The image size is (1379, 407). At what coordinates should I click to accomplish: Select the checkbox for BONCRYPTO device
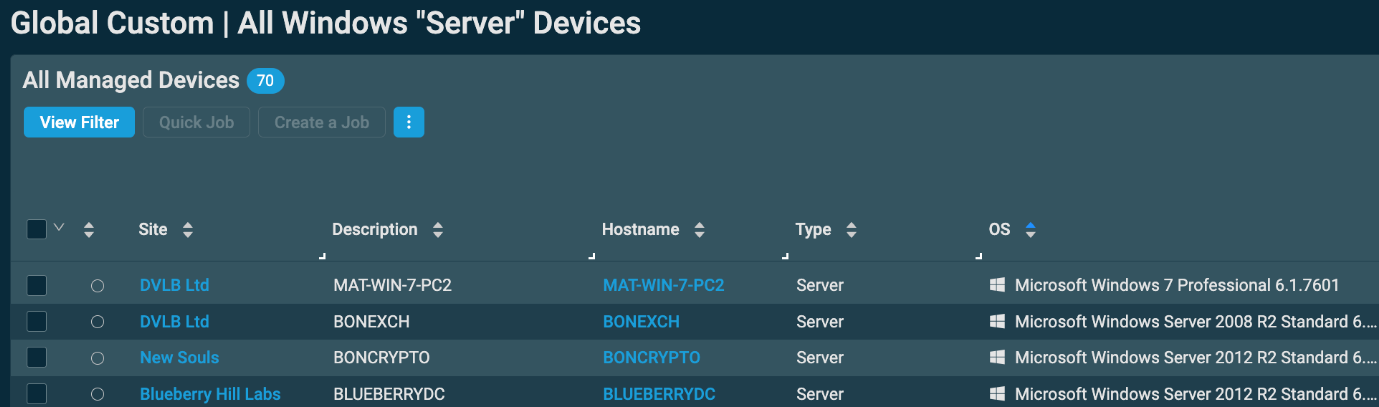click(x=37, y=358)
